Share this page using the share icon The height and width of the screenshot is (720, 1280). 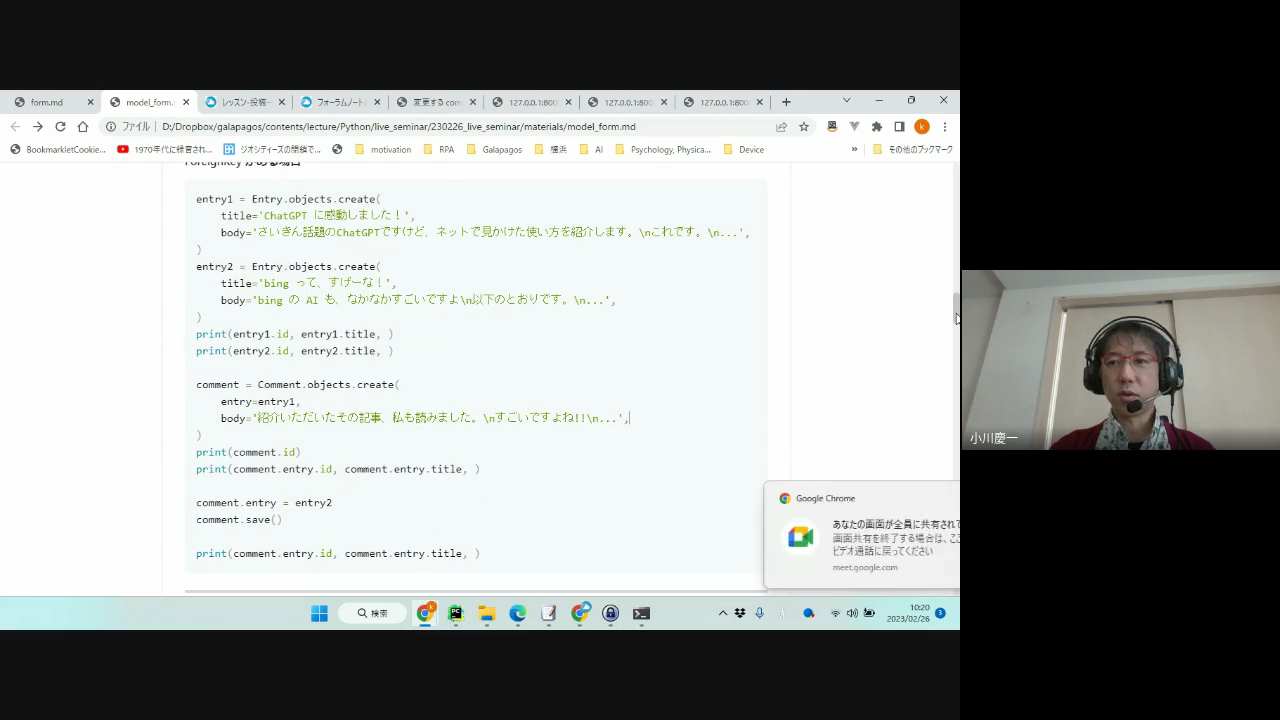pyautogui.click(x=781, y=127)
